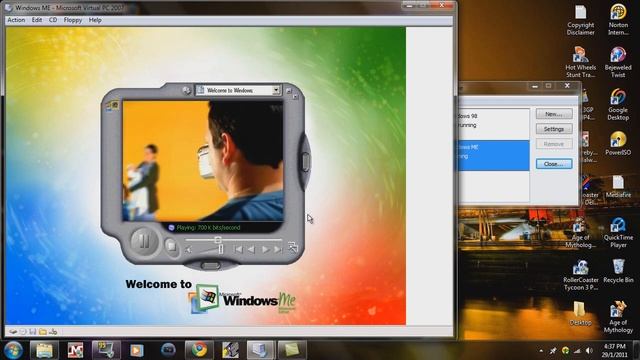
Task: Open the Windows Start orb
Action: (13, 350)
